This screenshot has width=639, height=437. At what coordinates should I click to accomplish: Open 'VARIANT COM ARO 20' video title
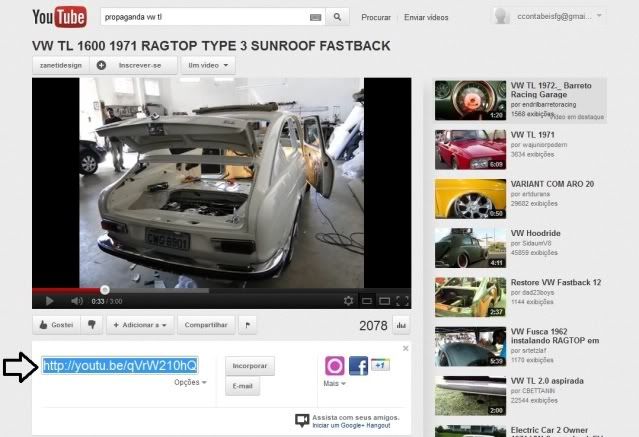552,184
